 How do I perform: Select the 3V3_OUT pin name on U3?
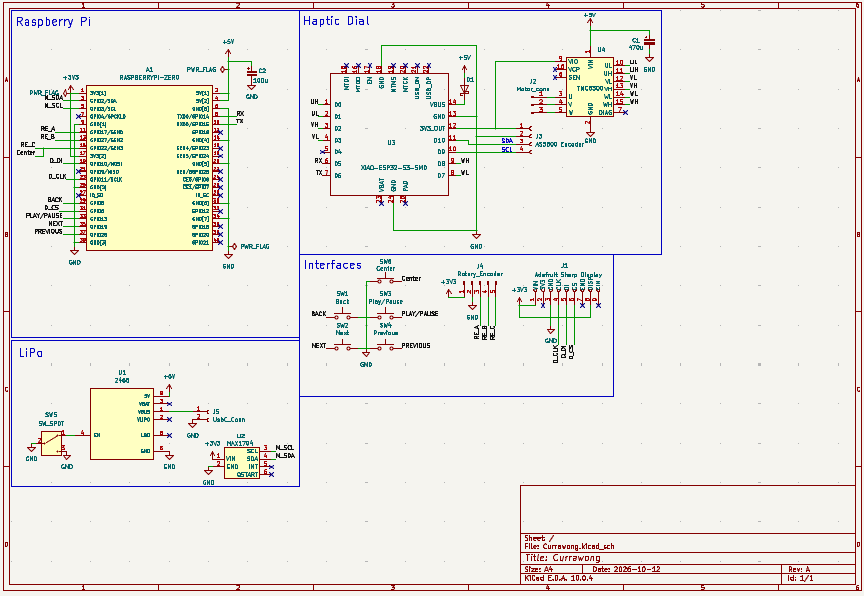[x=432, y=128]
